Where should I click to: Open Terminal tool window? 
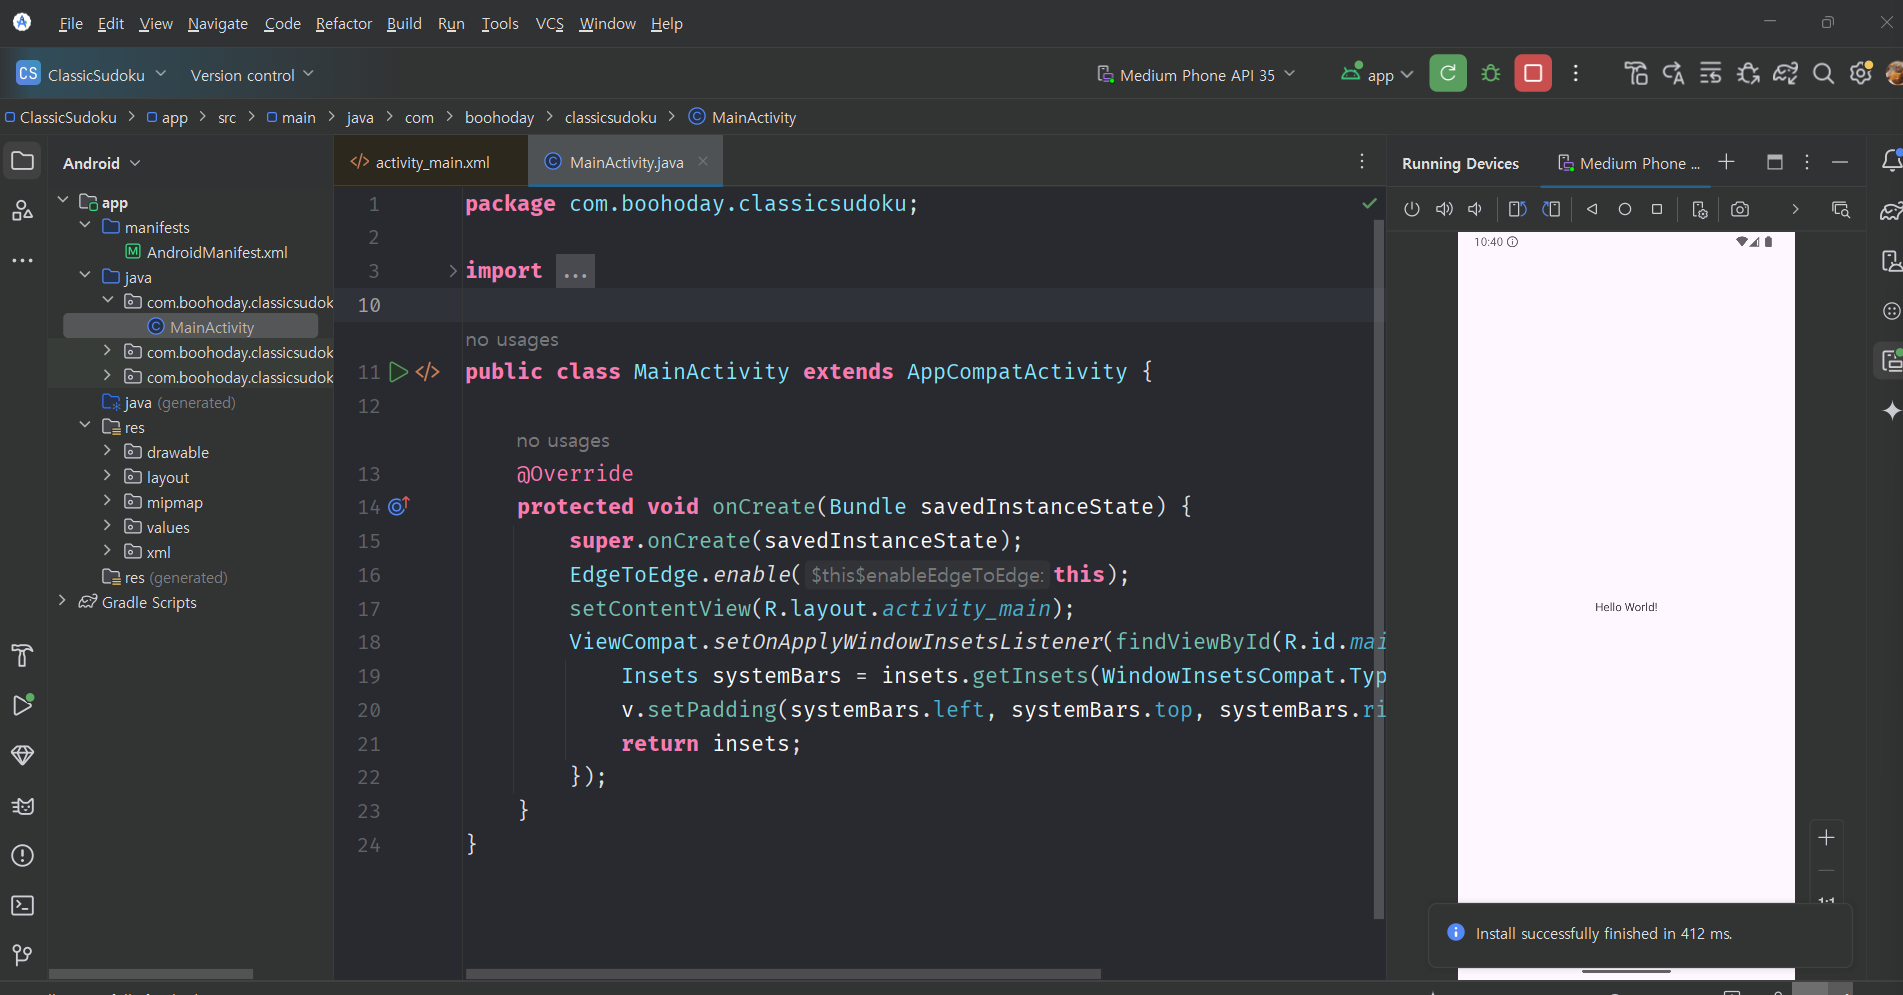[22, 906]
